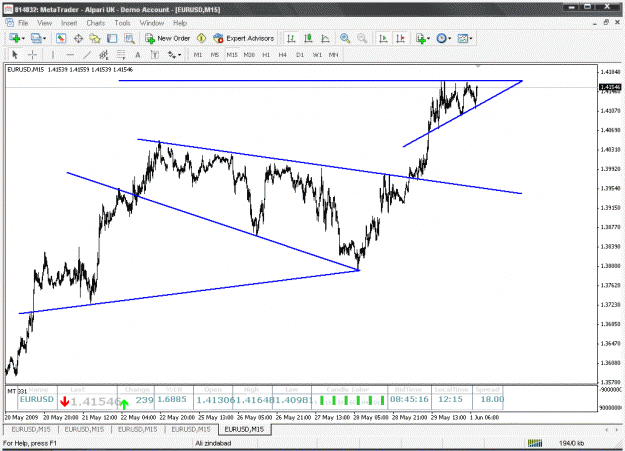Expand the Profiles dropdown arrow
625x451 pixels.
(44, 39)
